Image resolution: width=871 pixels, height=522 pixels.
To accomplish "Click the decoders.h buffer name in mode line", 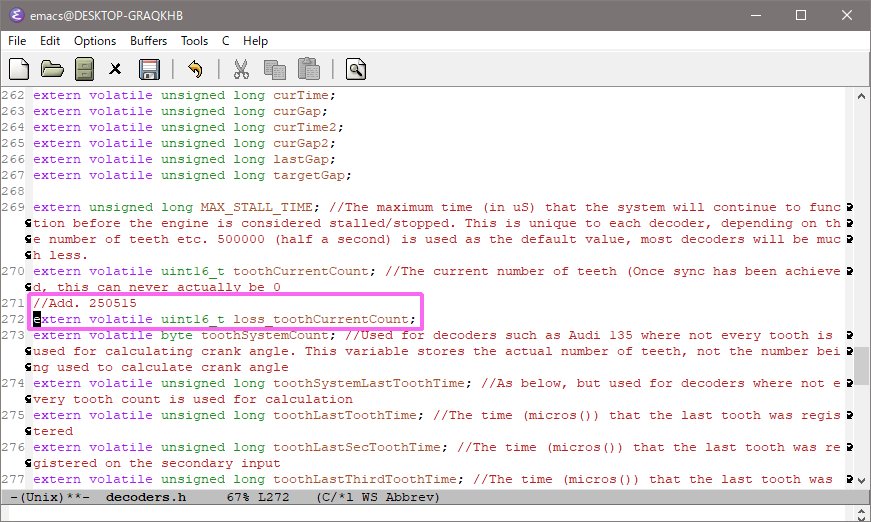I will pyautogui.click(x=146, y=497).
